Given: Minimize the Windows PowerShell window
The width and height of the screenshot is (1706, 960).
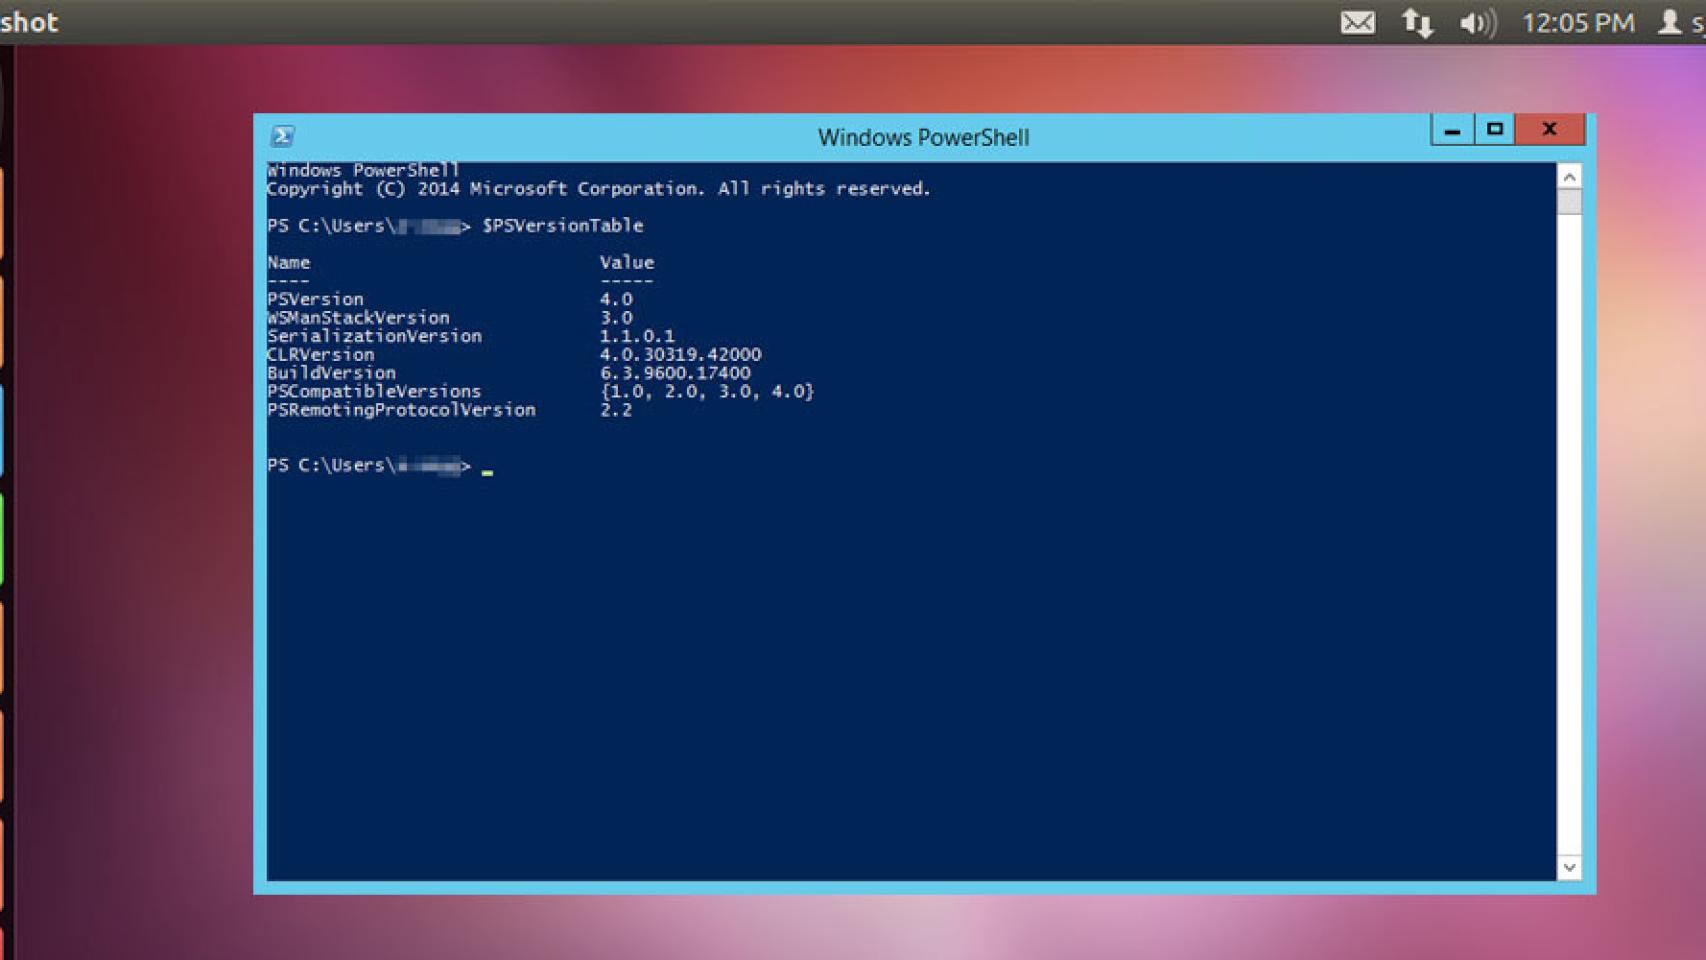Looking at the screenshot, I should tap(1452, 130).
